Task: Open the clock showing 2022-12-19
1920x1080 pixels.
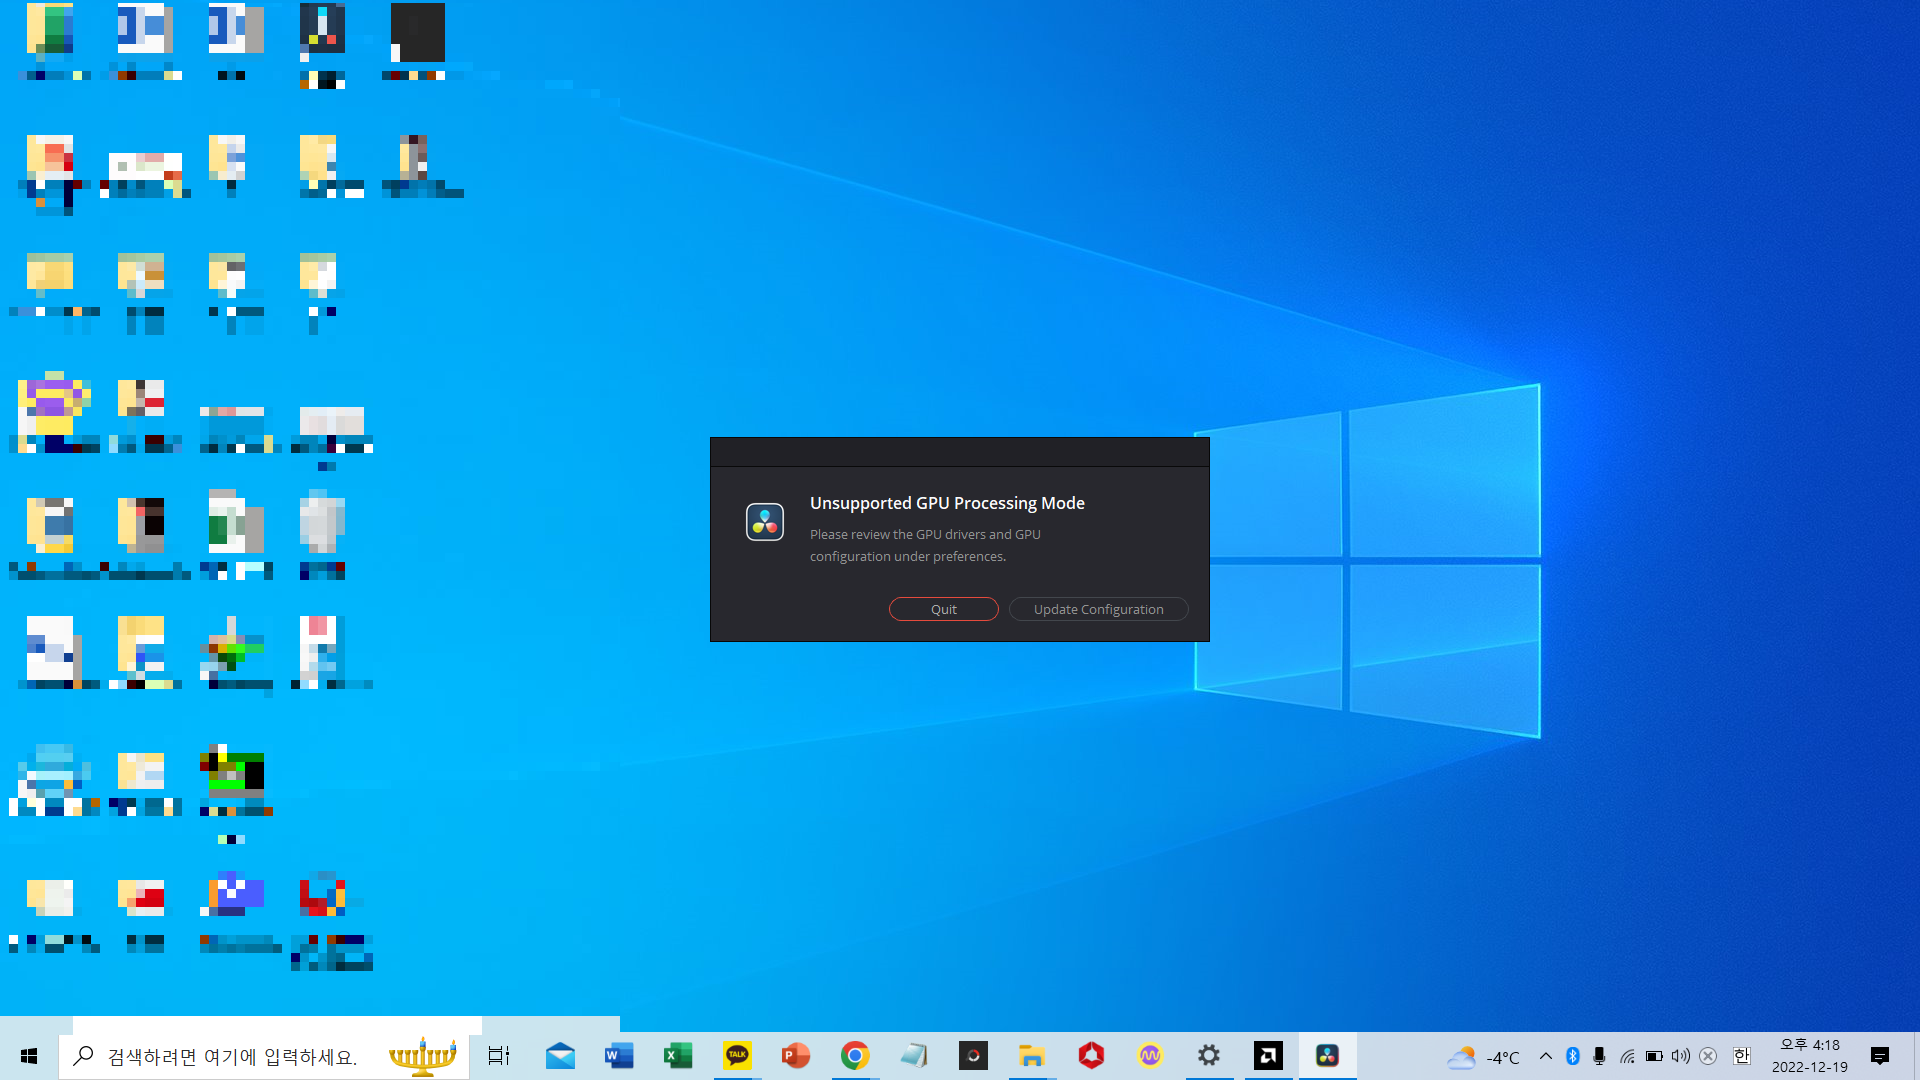Action: pyautogui.click(x=1810, y=1056)
